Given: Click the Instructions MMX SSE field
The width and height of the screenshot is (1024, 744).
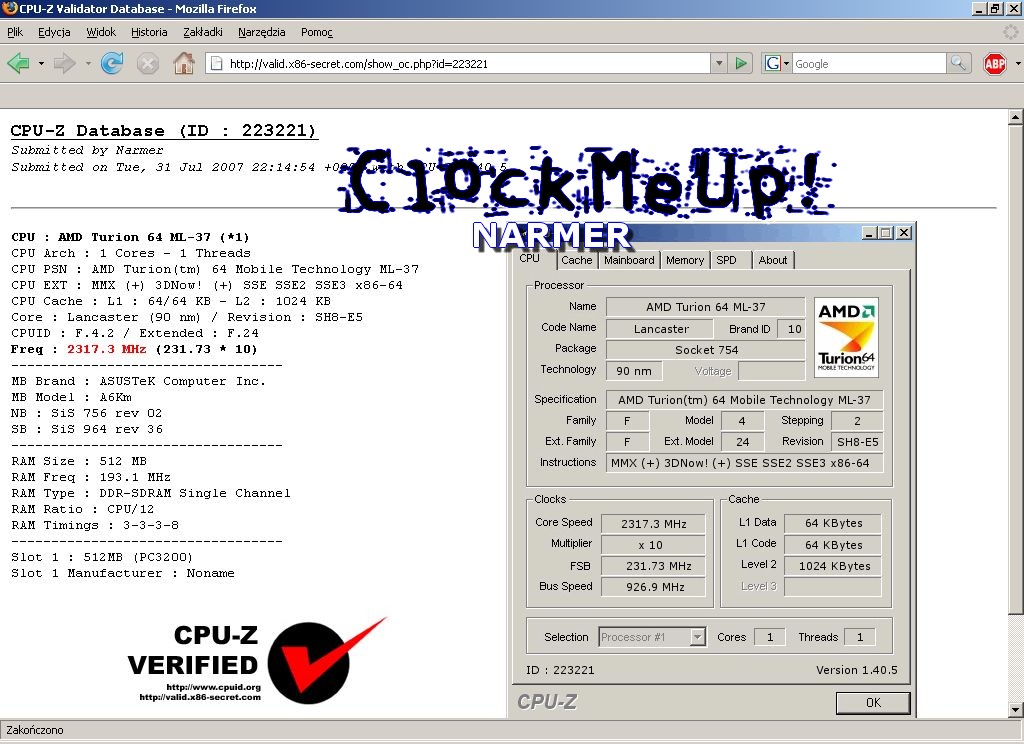Looking at the screenshot, I should pyautogui.click(x=744, y=462).
